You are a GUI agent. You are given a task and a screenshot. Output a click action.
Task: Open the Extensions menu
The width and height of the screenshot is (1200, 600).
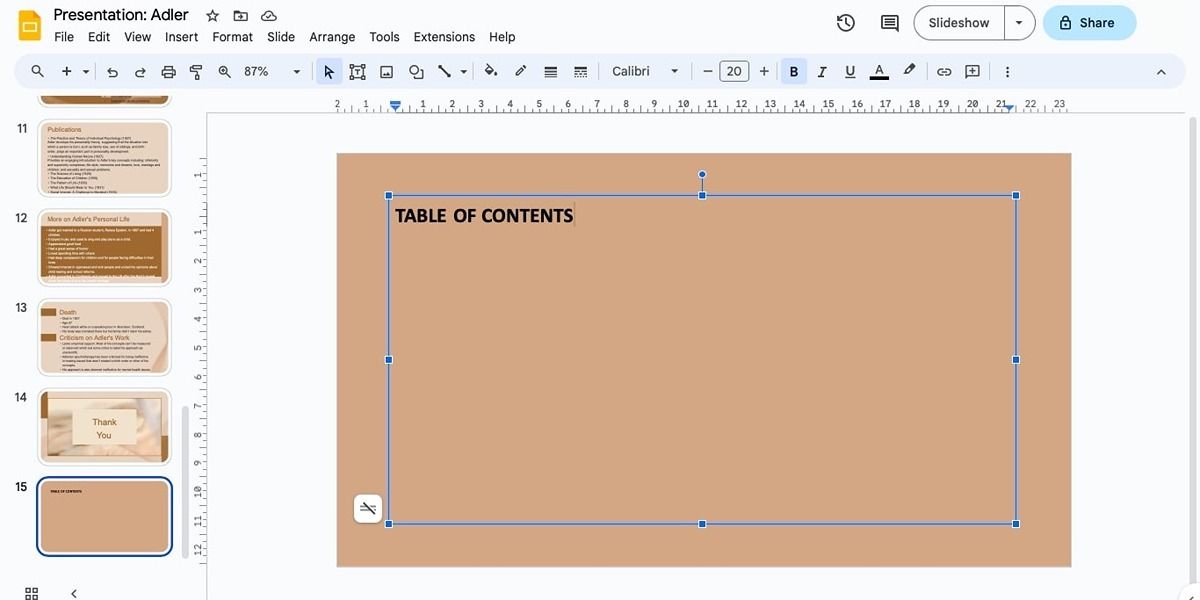pyautogui.click(x=443, y=36)
